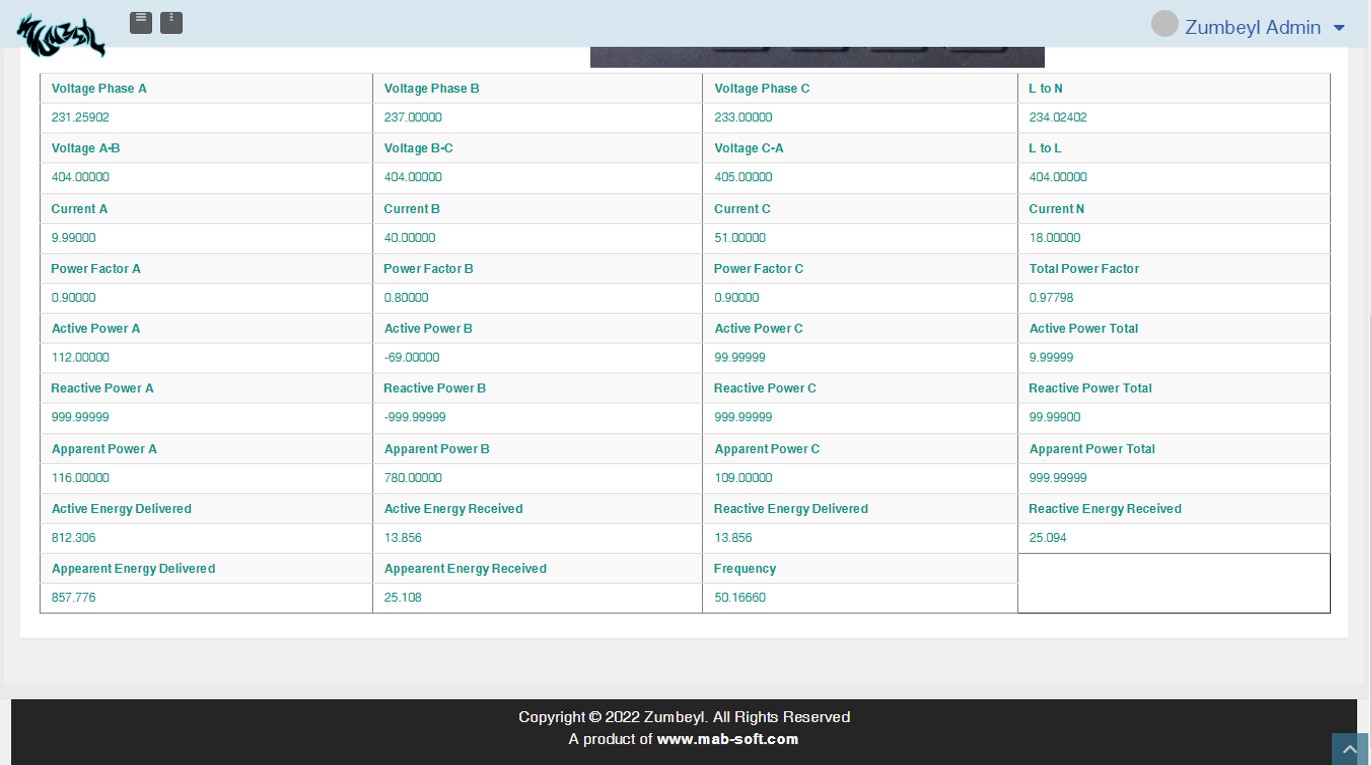
Task: Click the hamburger menu icon in header
Action: (141, 22)
